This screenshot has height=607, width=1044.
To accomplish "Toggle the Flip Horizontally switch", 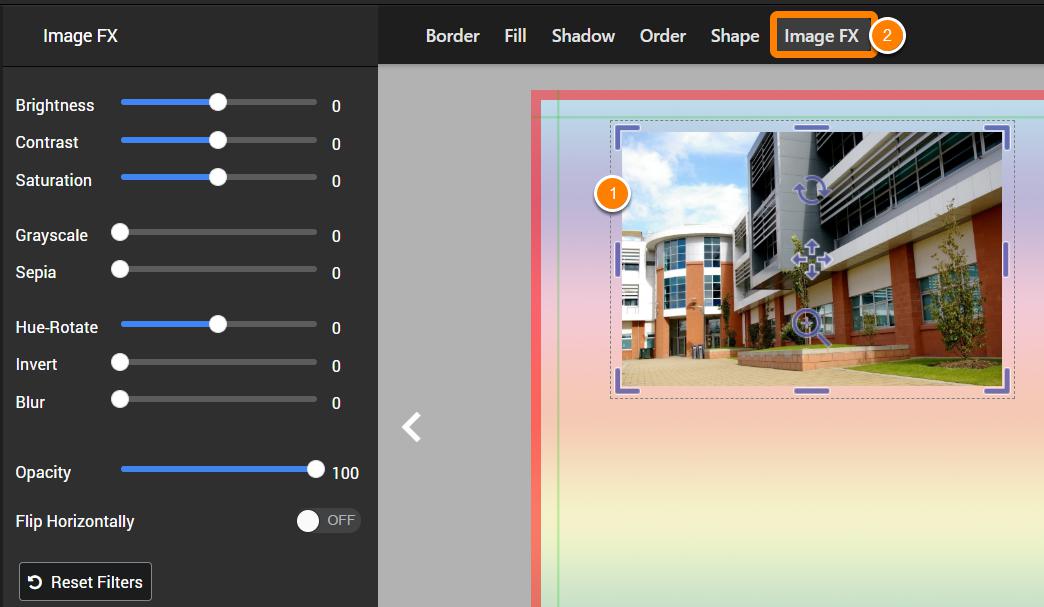I will [x=328, y=520].
